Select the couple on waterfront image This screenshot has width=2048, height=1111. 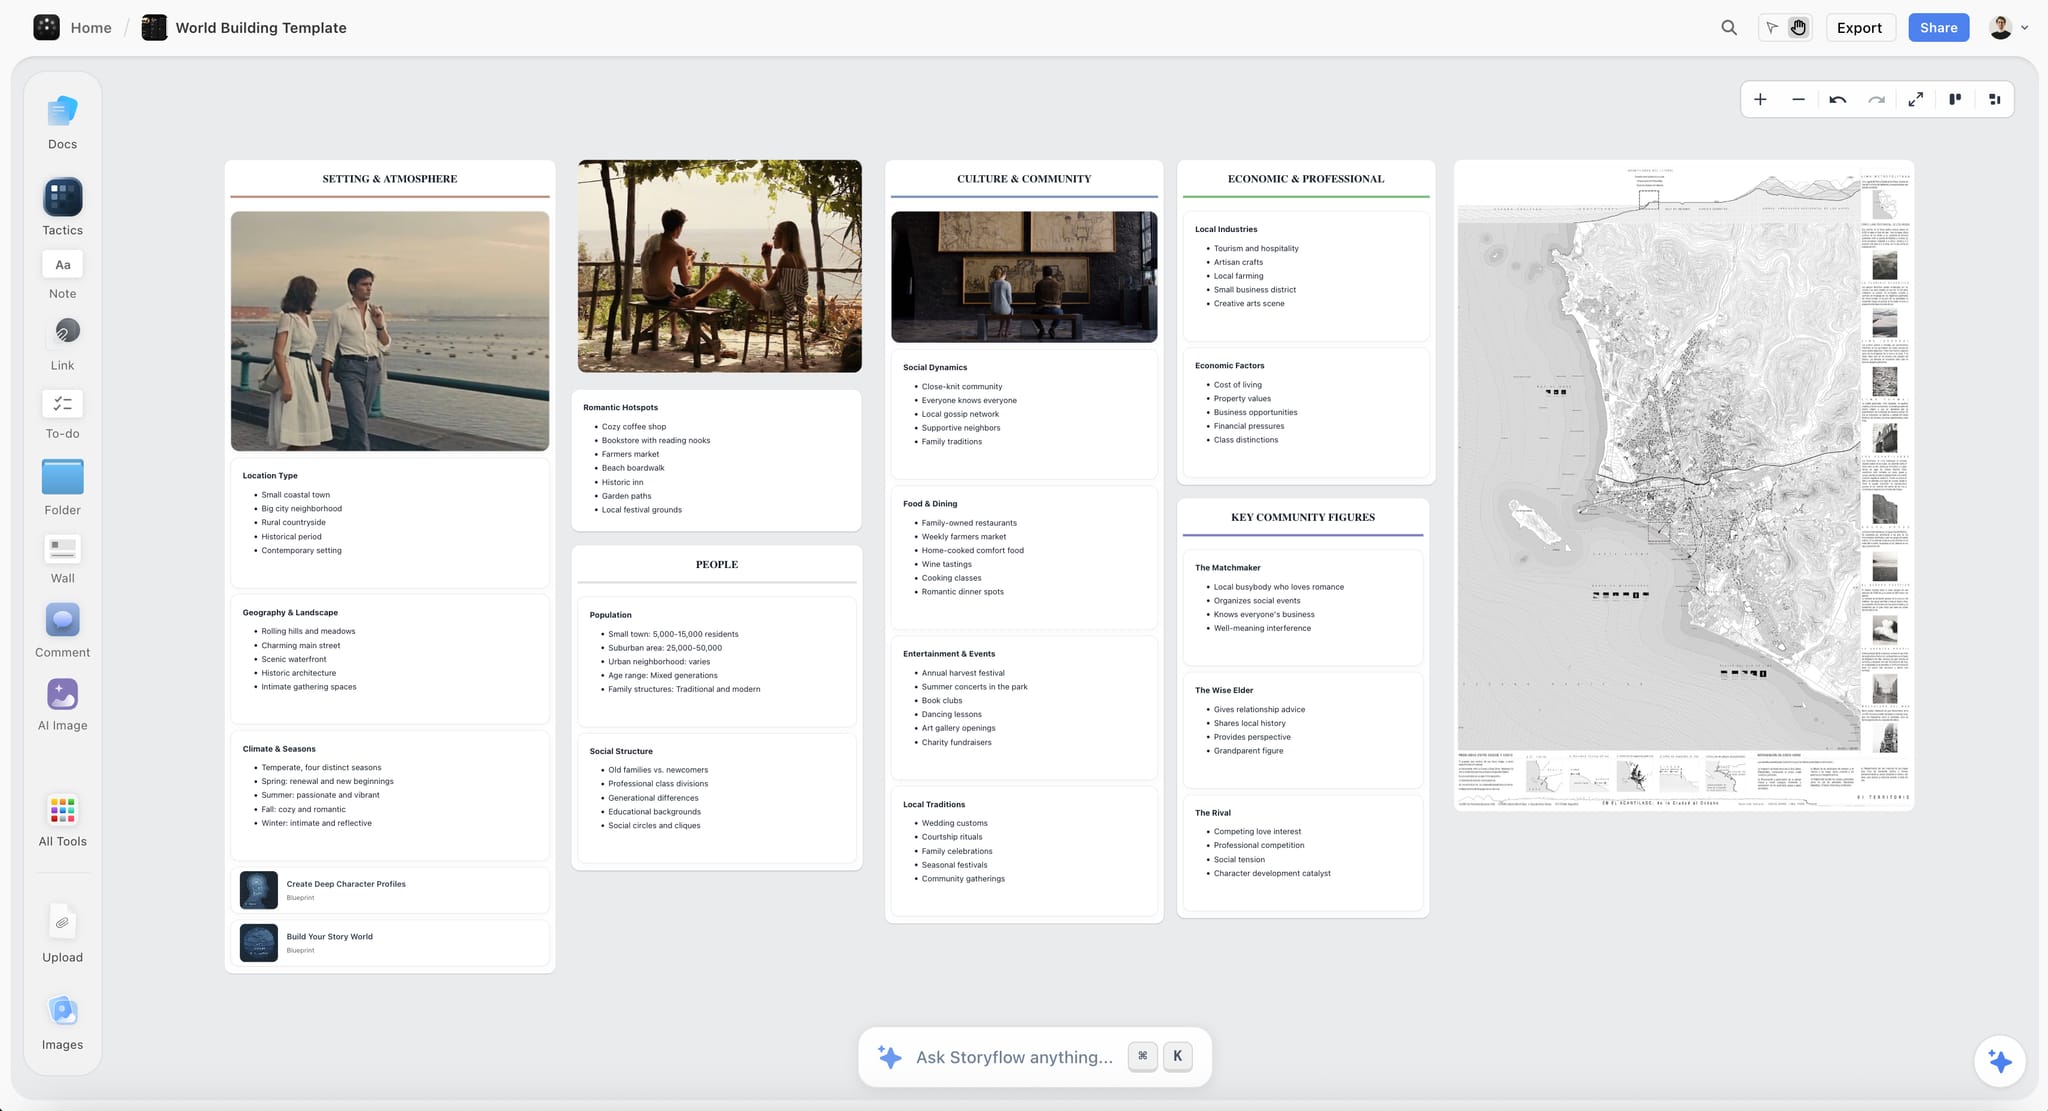390,331
